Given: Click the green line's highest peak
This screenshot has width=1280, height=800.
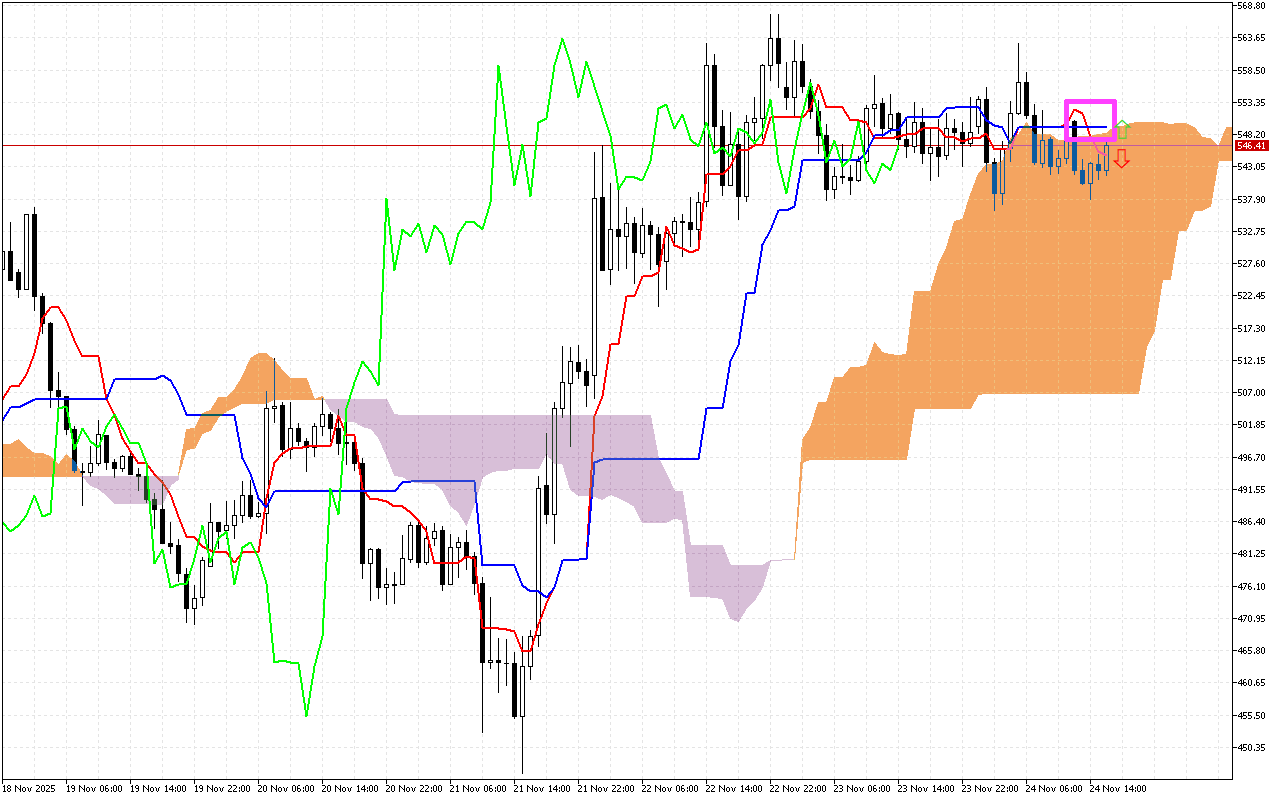Looking at the screenshot, I should 562,39.
